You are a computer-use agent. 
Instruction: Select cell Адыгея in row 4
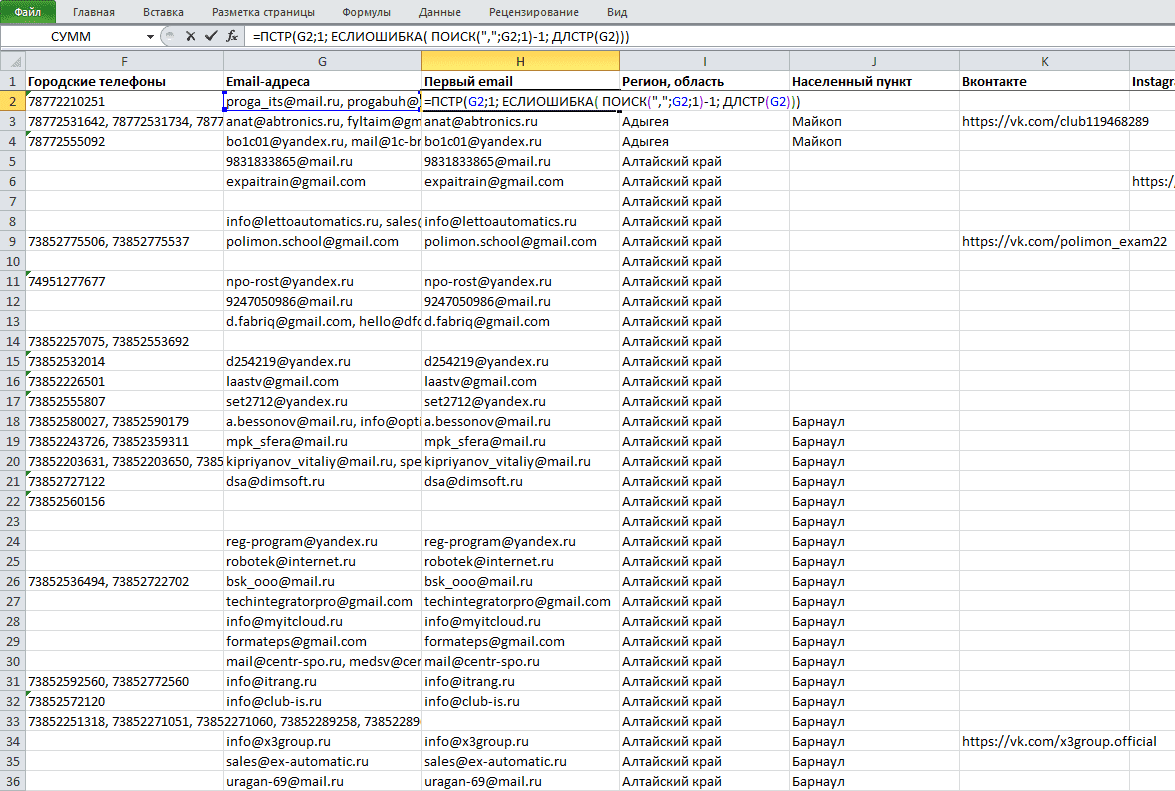click(704, 141)
